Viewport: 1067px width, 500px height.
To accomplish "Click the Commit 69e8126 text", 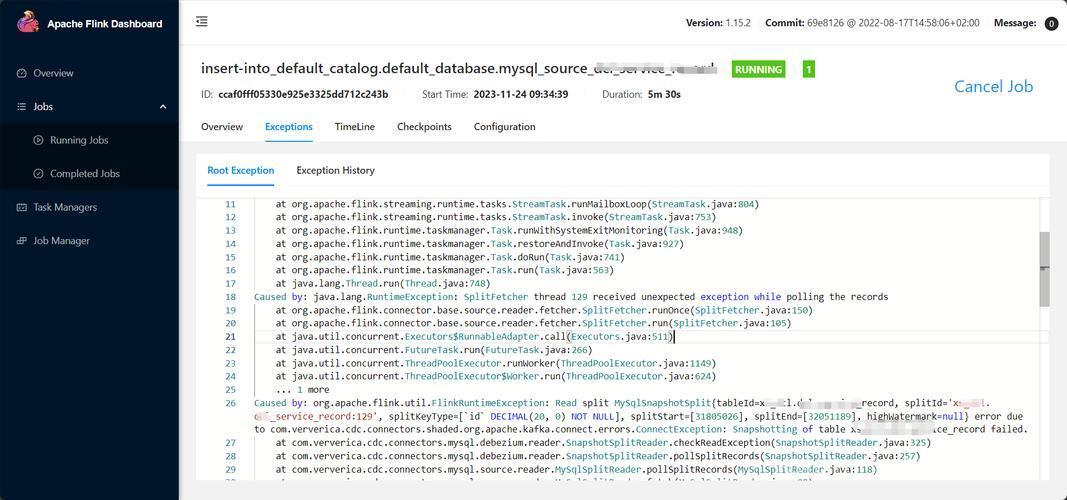I will 872,23.
